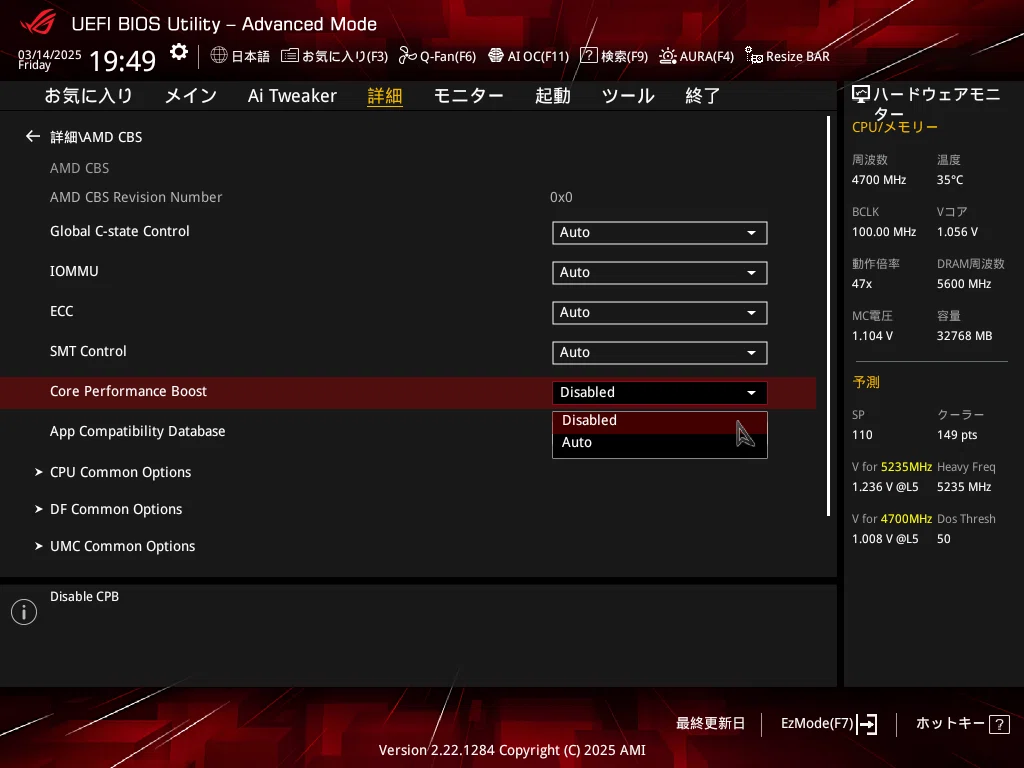Click the お気に入り(F3) button label
1024x768 pixels.
(x=345, y=56)
